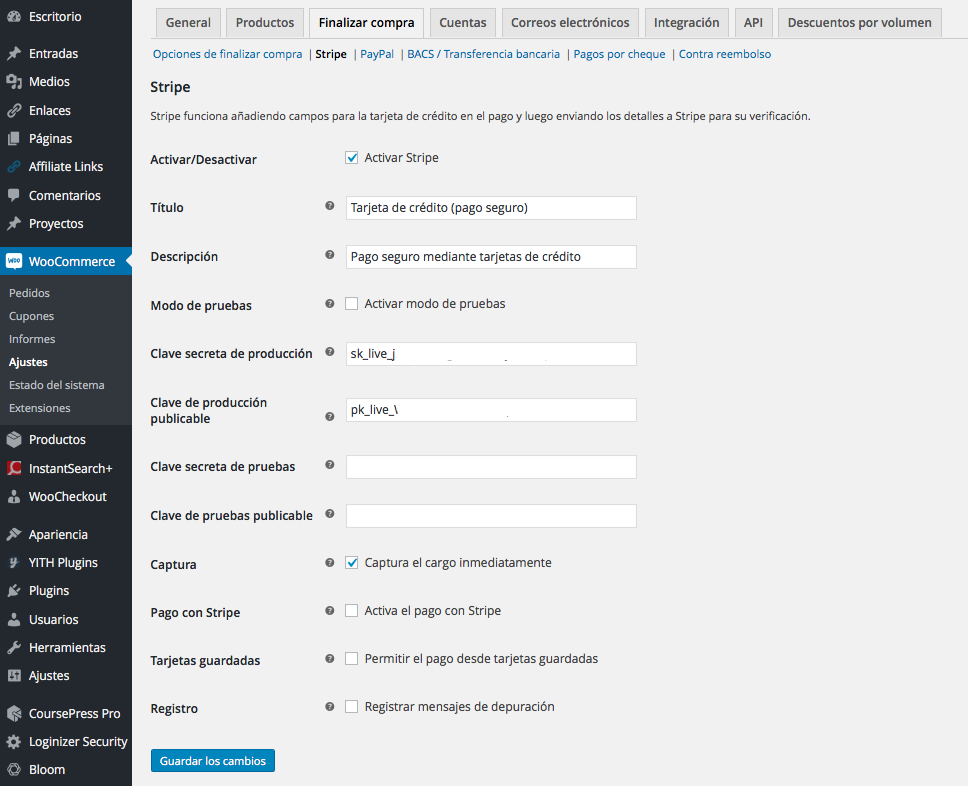Click the WooCommerce logo icon
The image size is (968, 786).
[14, 261]
